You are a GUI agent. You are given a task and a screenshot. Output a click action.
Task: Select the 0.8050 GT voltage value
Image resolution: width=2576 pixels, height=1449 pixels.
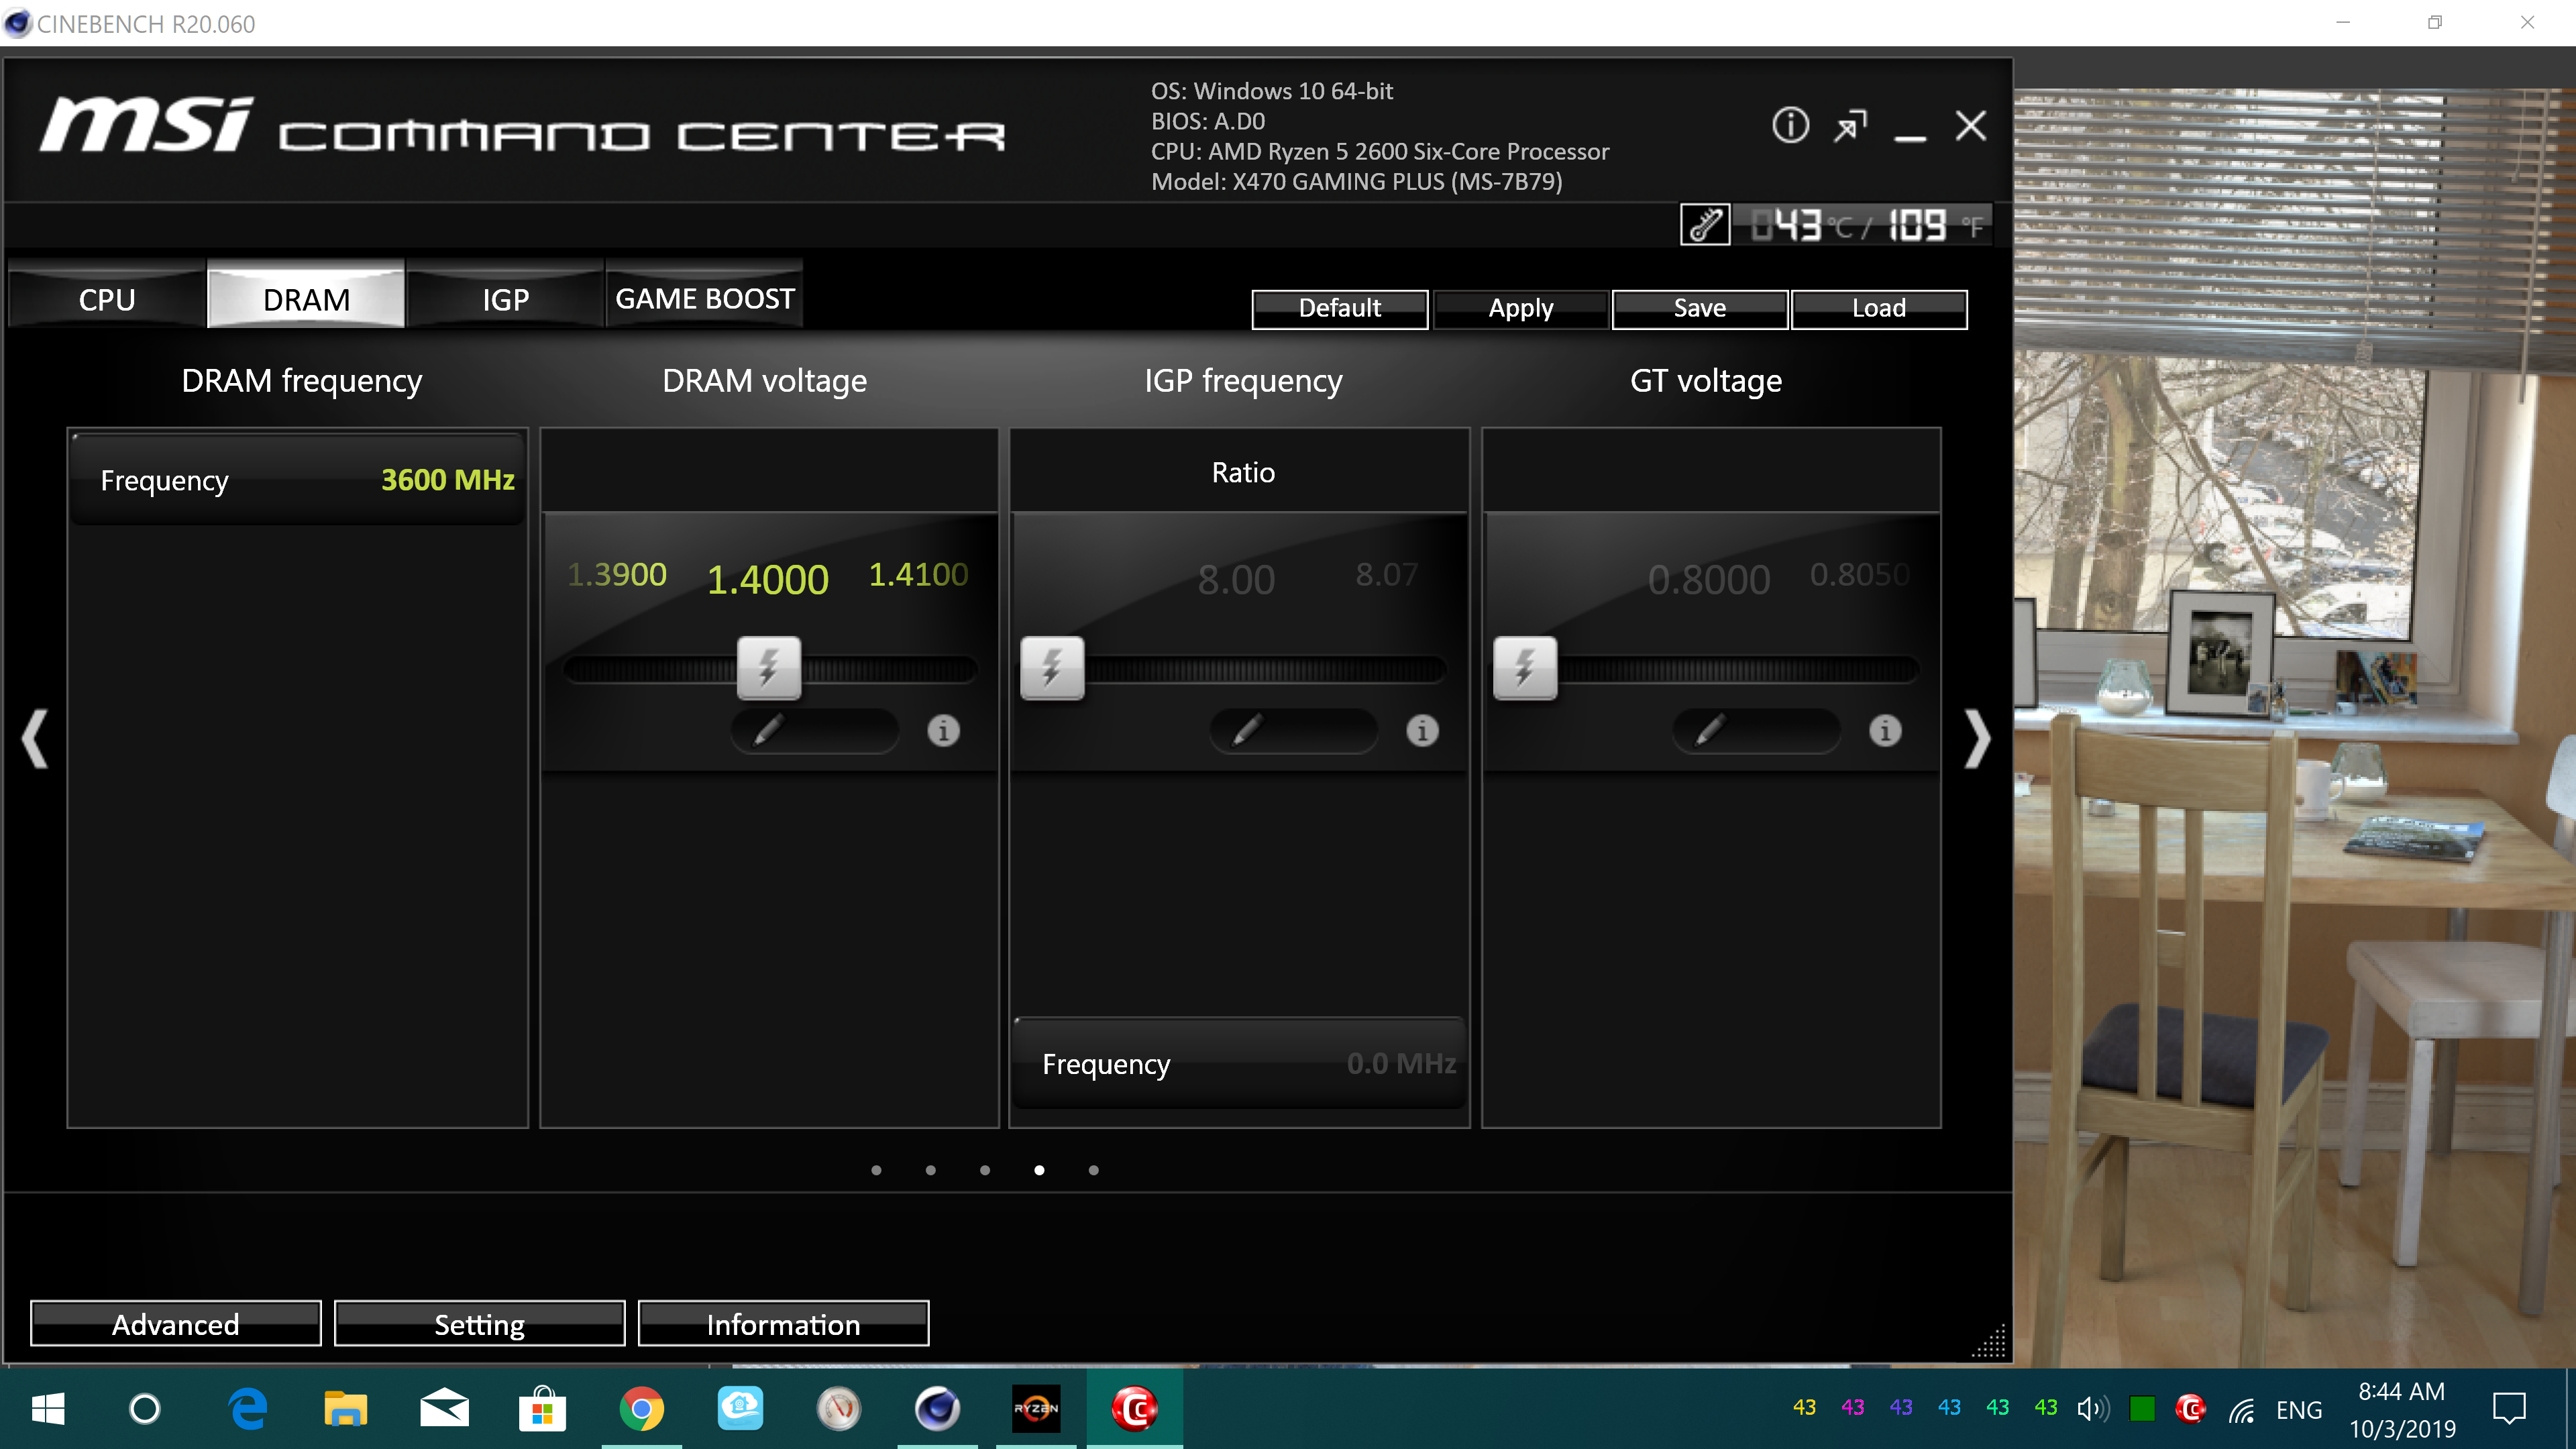pyautogui.click(x=1859, y=574)
